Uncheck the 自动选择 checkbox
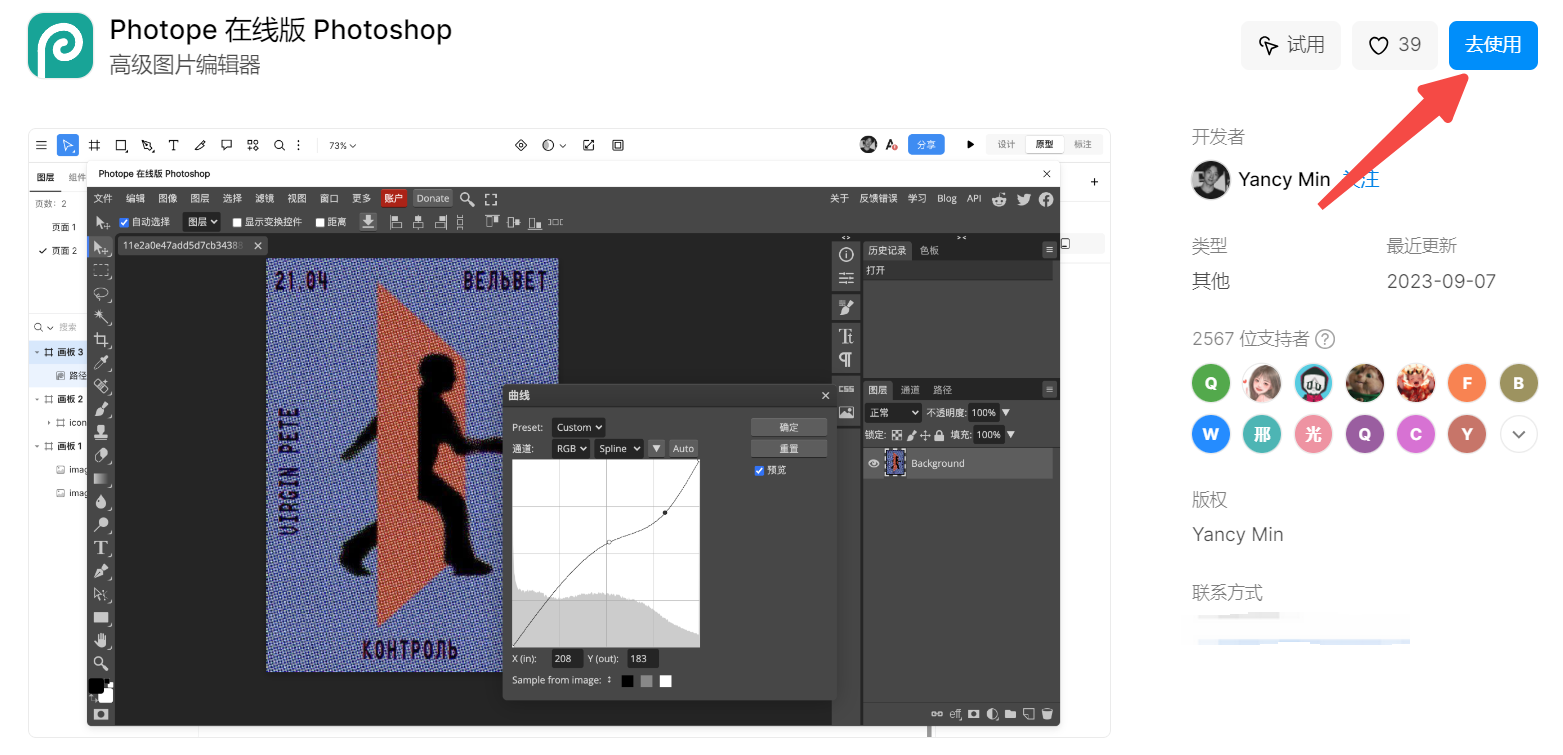The width and height of the screenshot is (1563, 755). coord(125,222)
